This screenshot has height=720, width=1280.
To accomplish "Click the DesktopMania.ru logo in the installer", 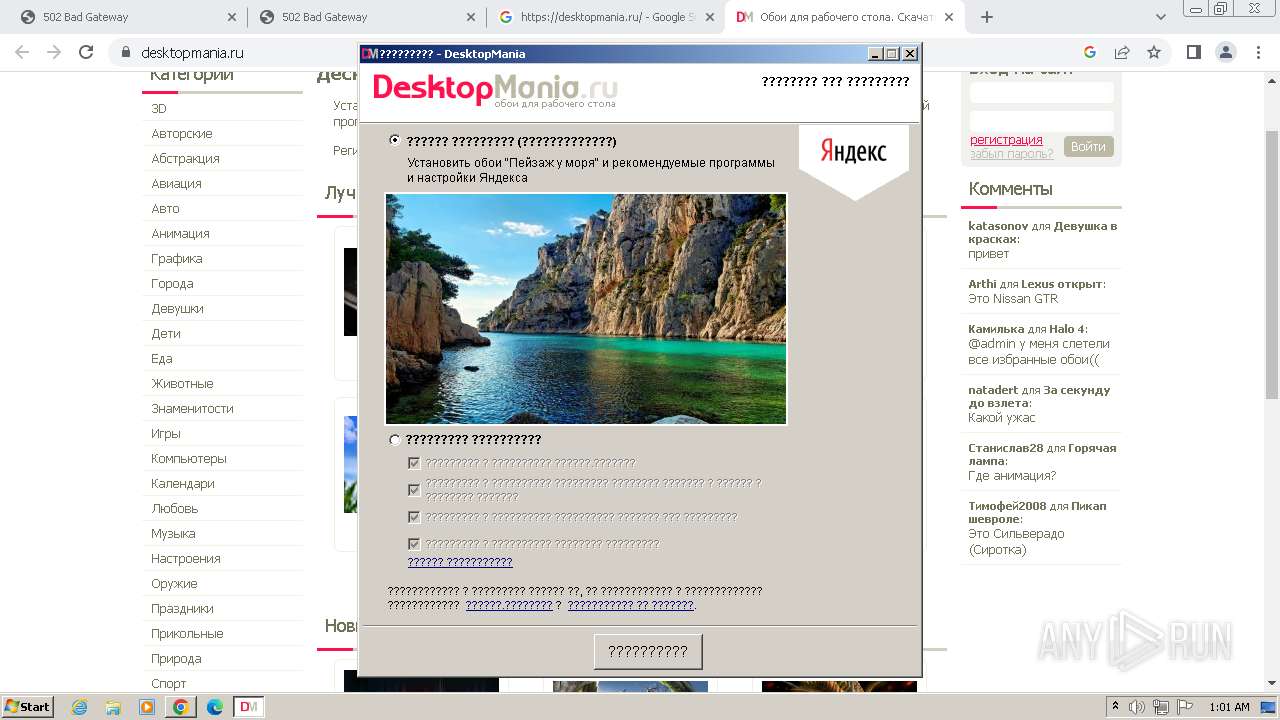I will click(495, 90).
